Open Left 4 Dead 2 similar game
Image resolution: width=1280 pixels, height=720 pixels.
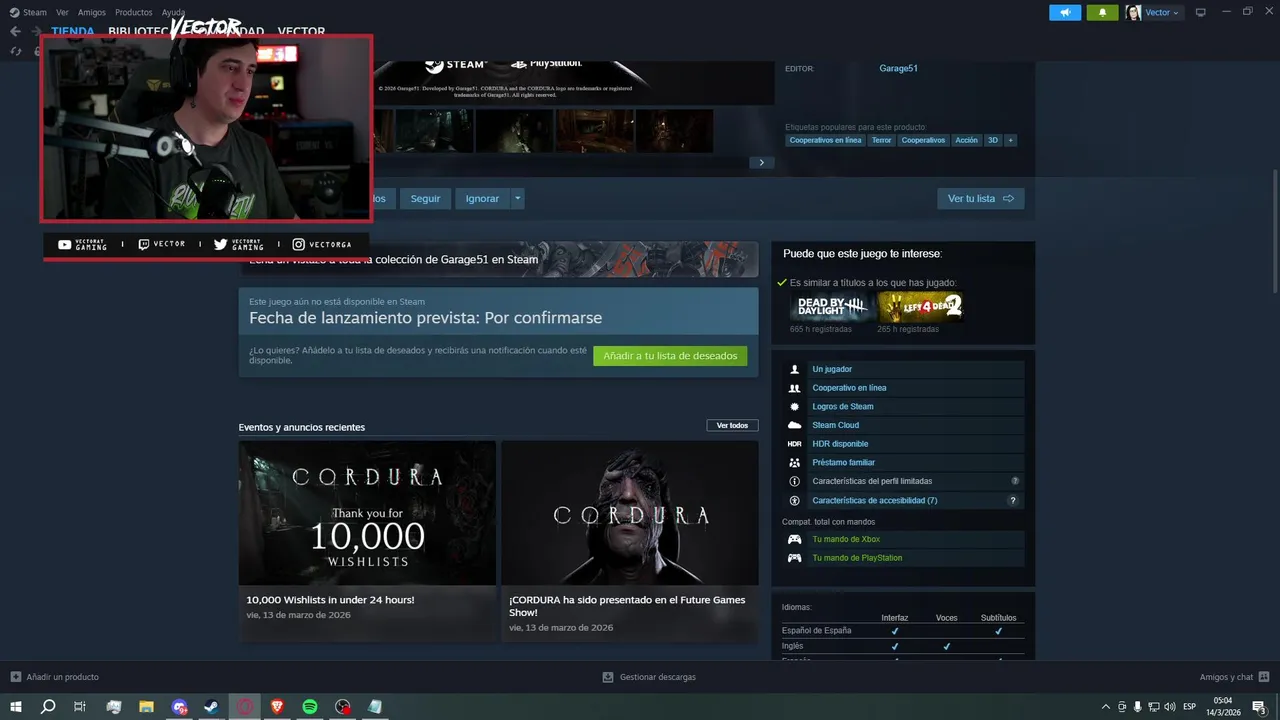click(919, 306)
